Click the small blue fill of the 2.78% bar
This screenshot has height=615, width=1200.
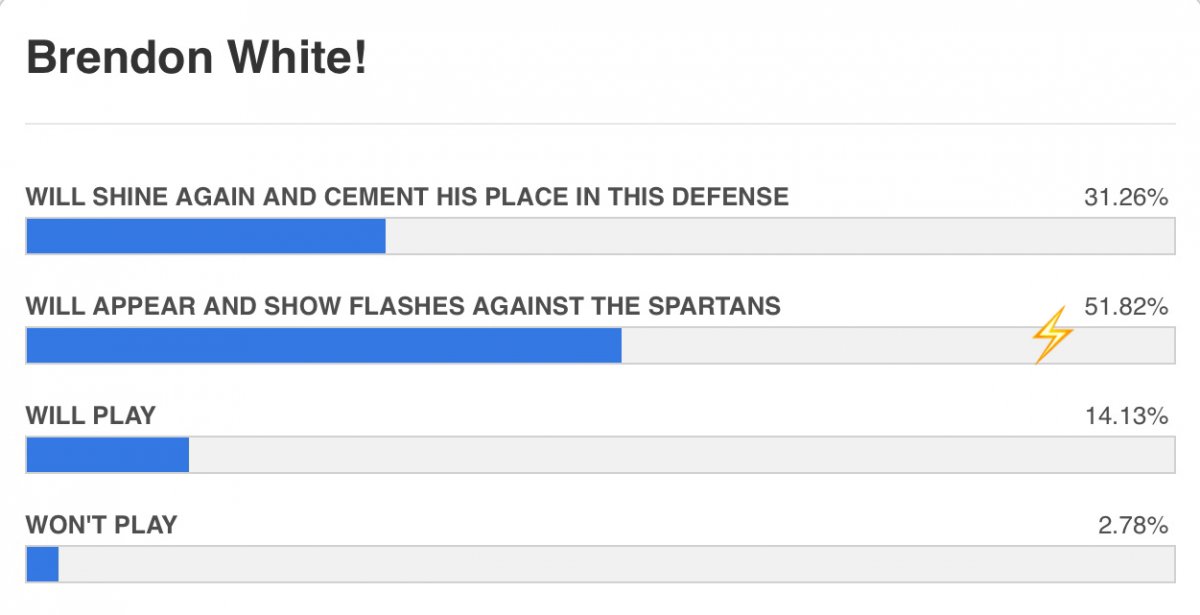tap(42, 564)
